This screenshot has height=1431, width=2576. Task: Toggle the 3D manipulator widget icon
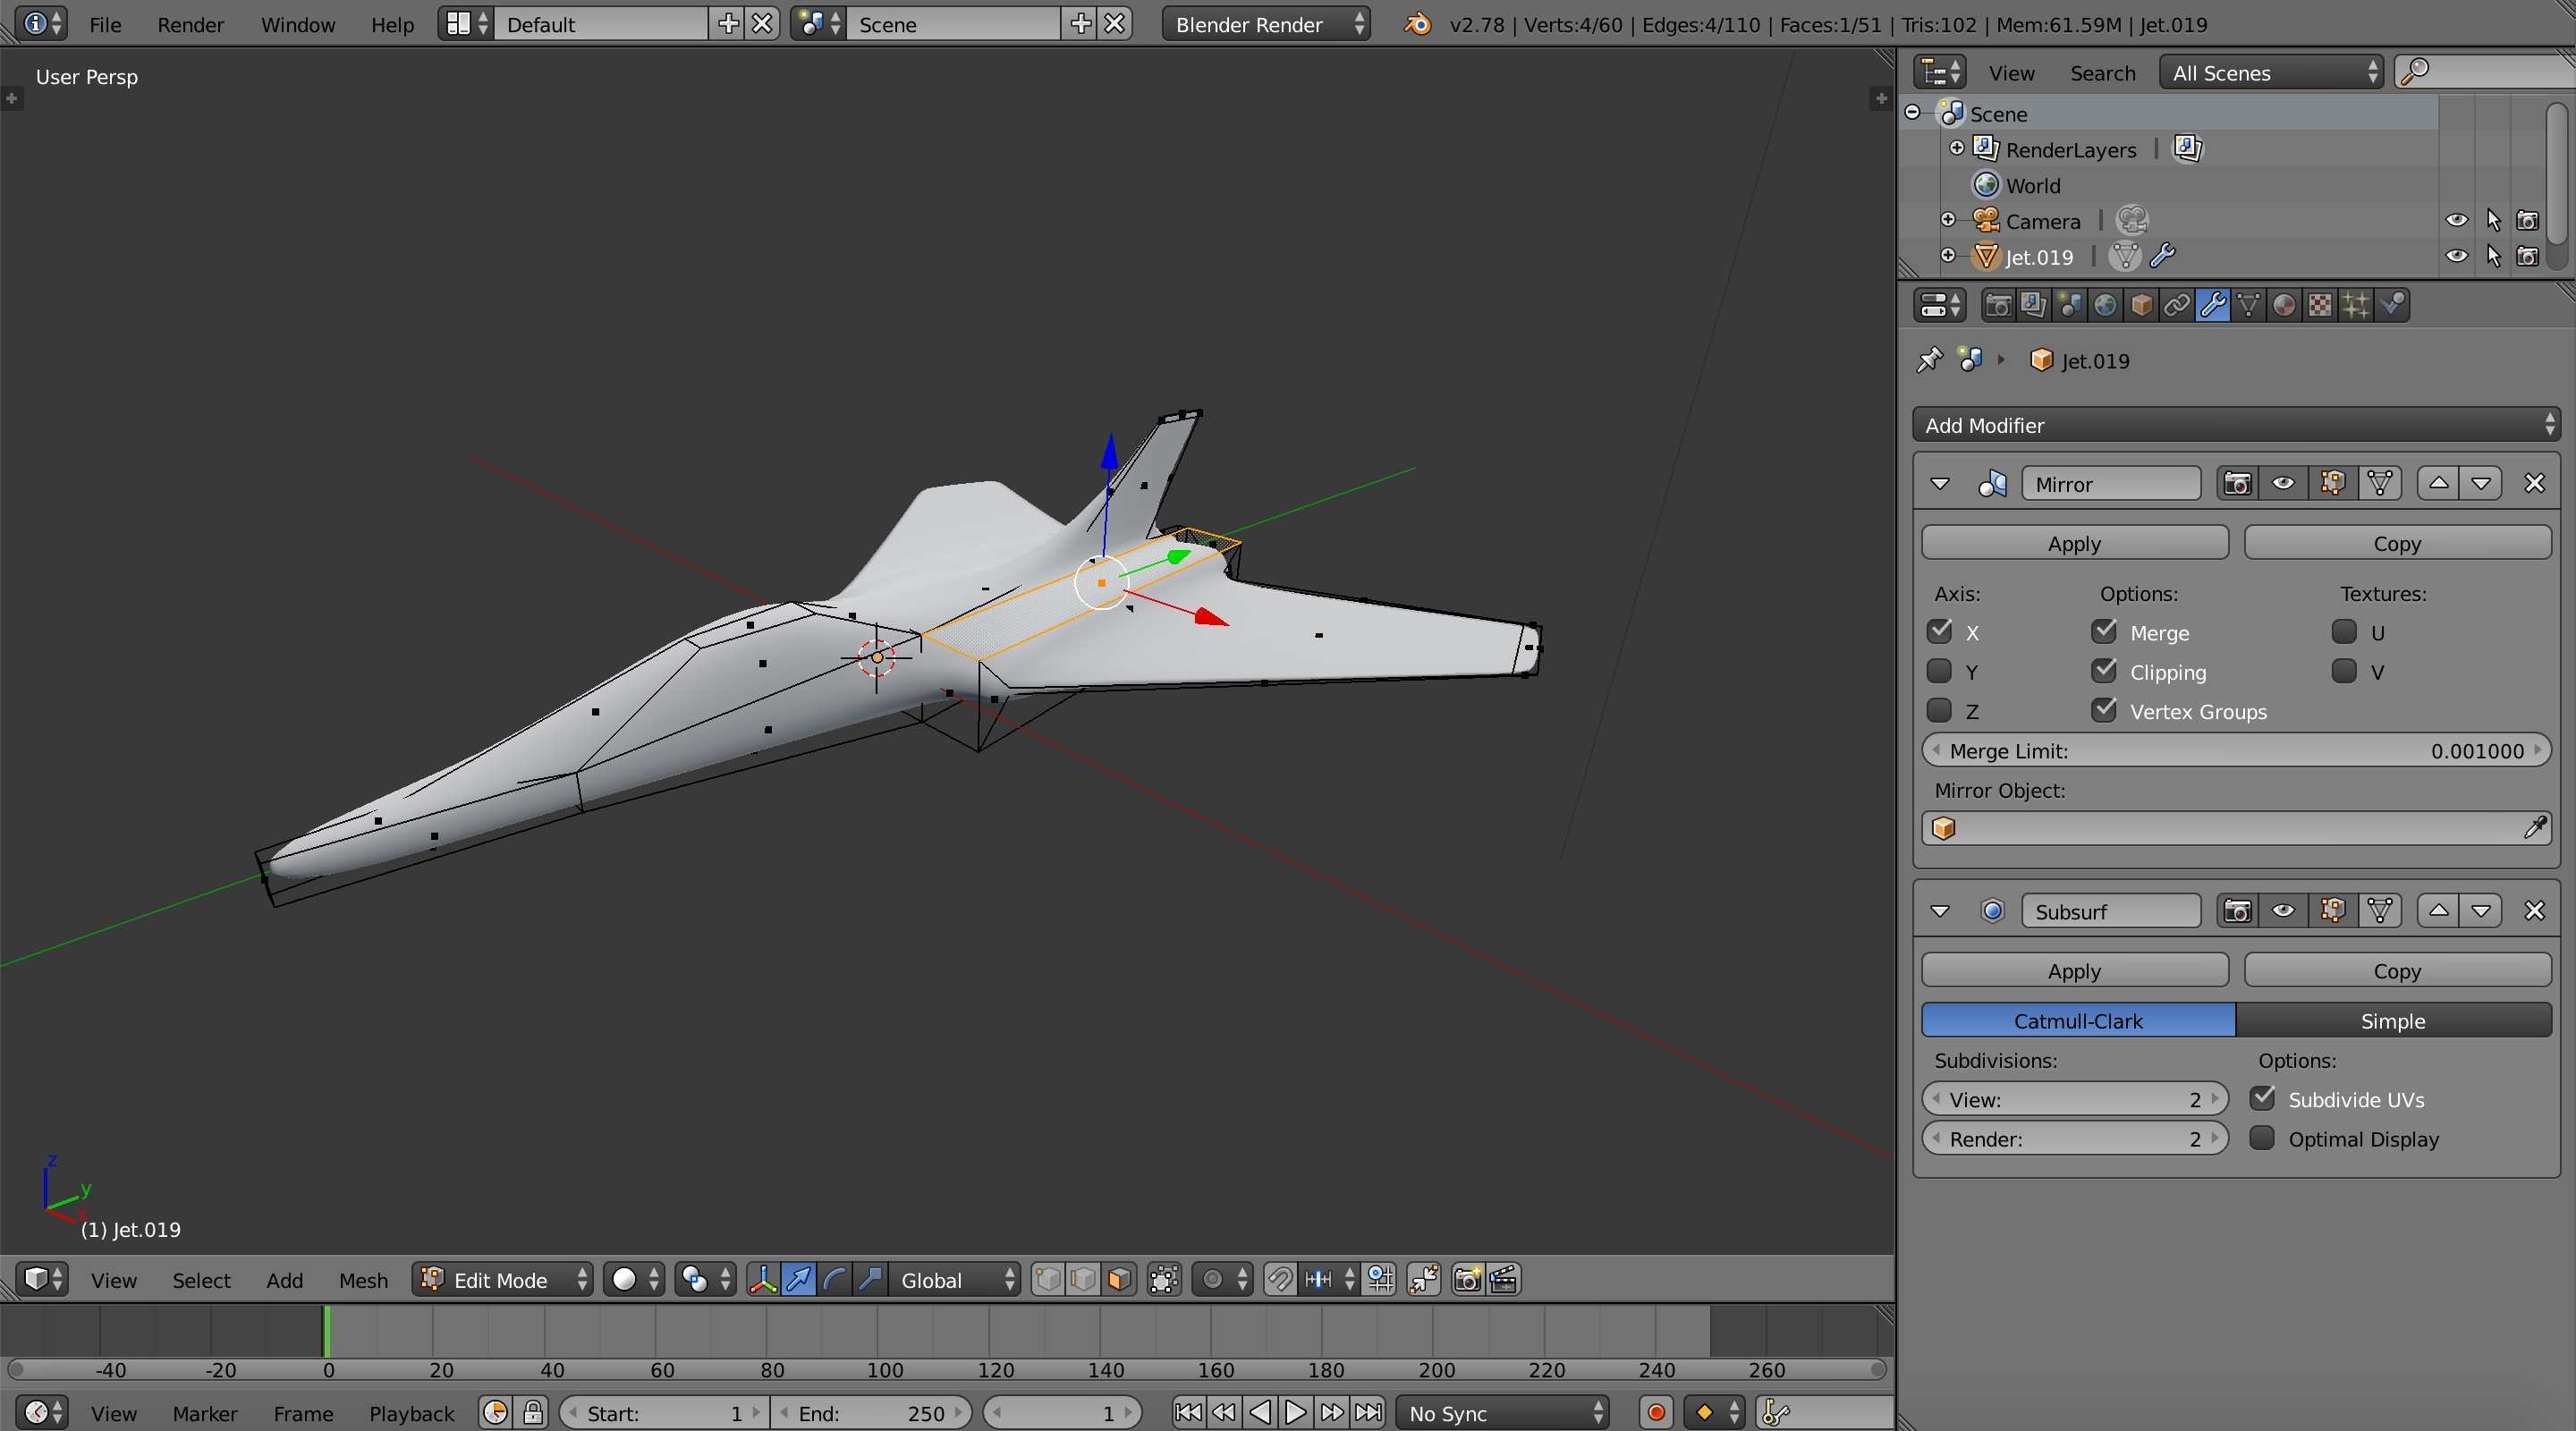pyautogui.click(x=763, y=1279)
